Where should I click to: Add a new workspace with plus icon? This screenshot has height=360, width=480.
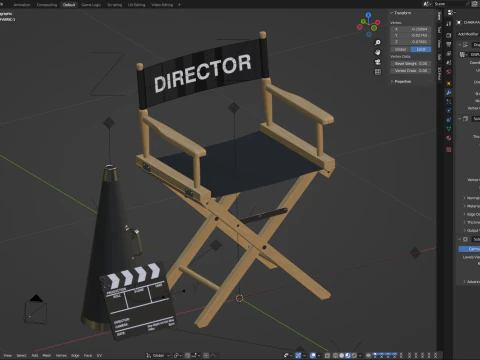tap(179, 5)
